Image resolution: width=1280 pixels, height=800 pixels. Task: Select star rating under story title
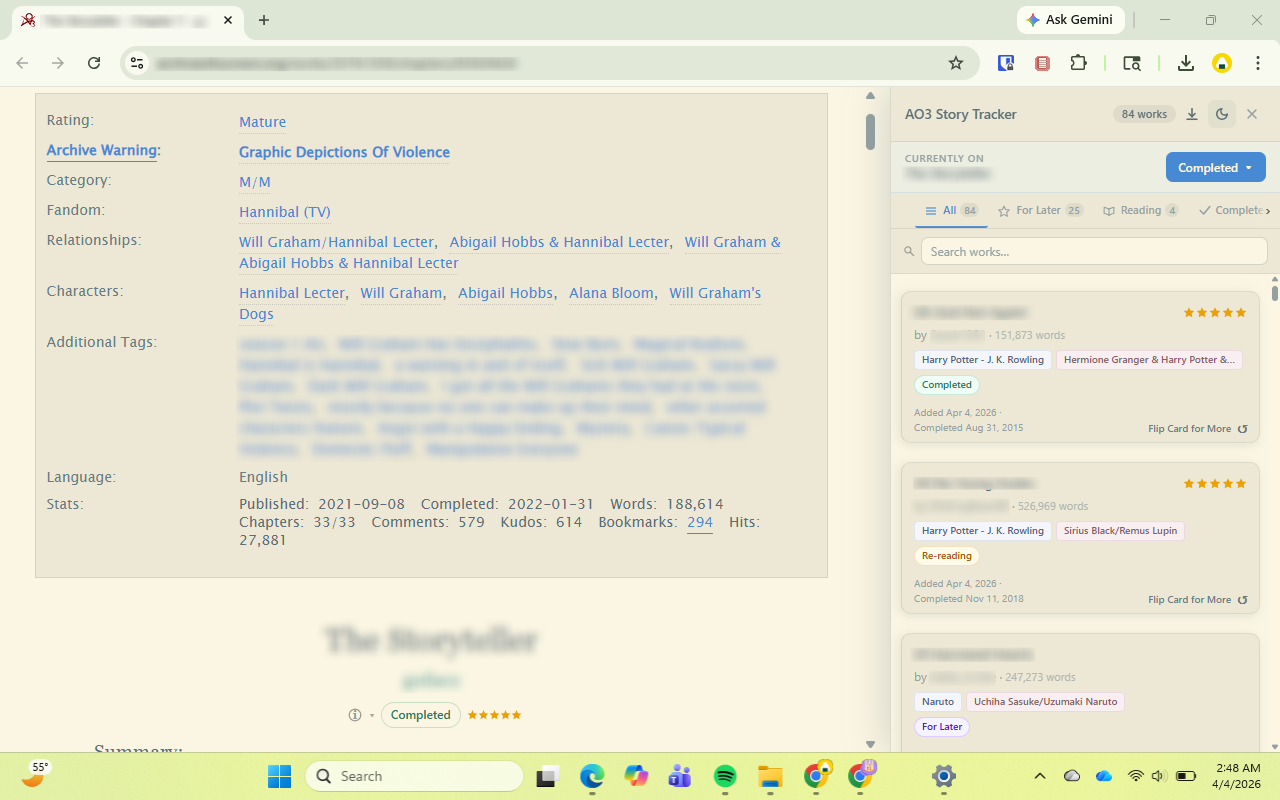click(x=494, y=715)
